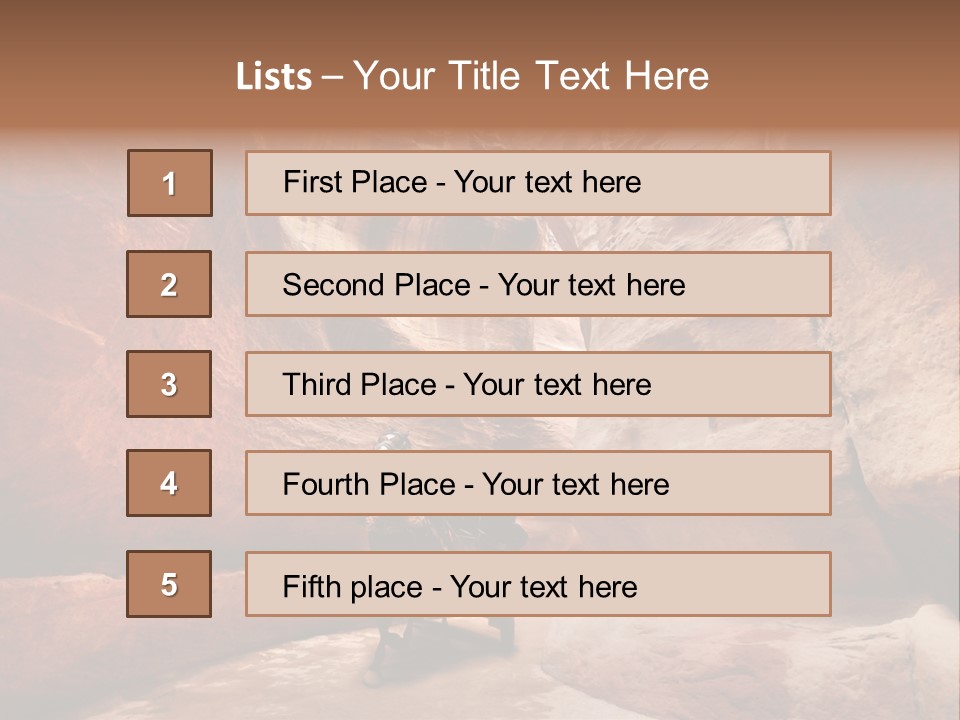Click 'Your text here' in Third Place row
The width and height of the screenshot is (960, 720).
(557, 385)
